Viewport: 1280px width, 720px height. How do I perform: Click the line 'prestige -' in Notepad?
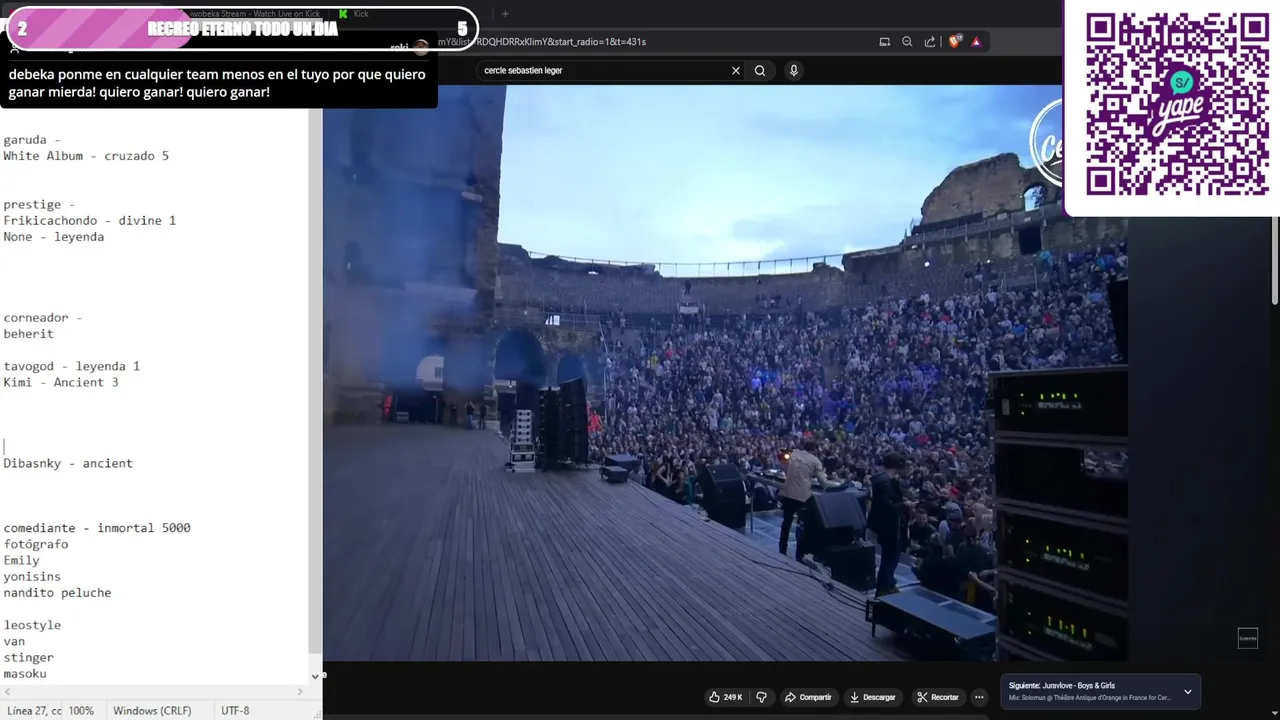click(x=39, y=204)
